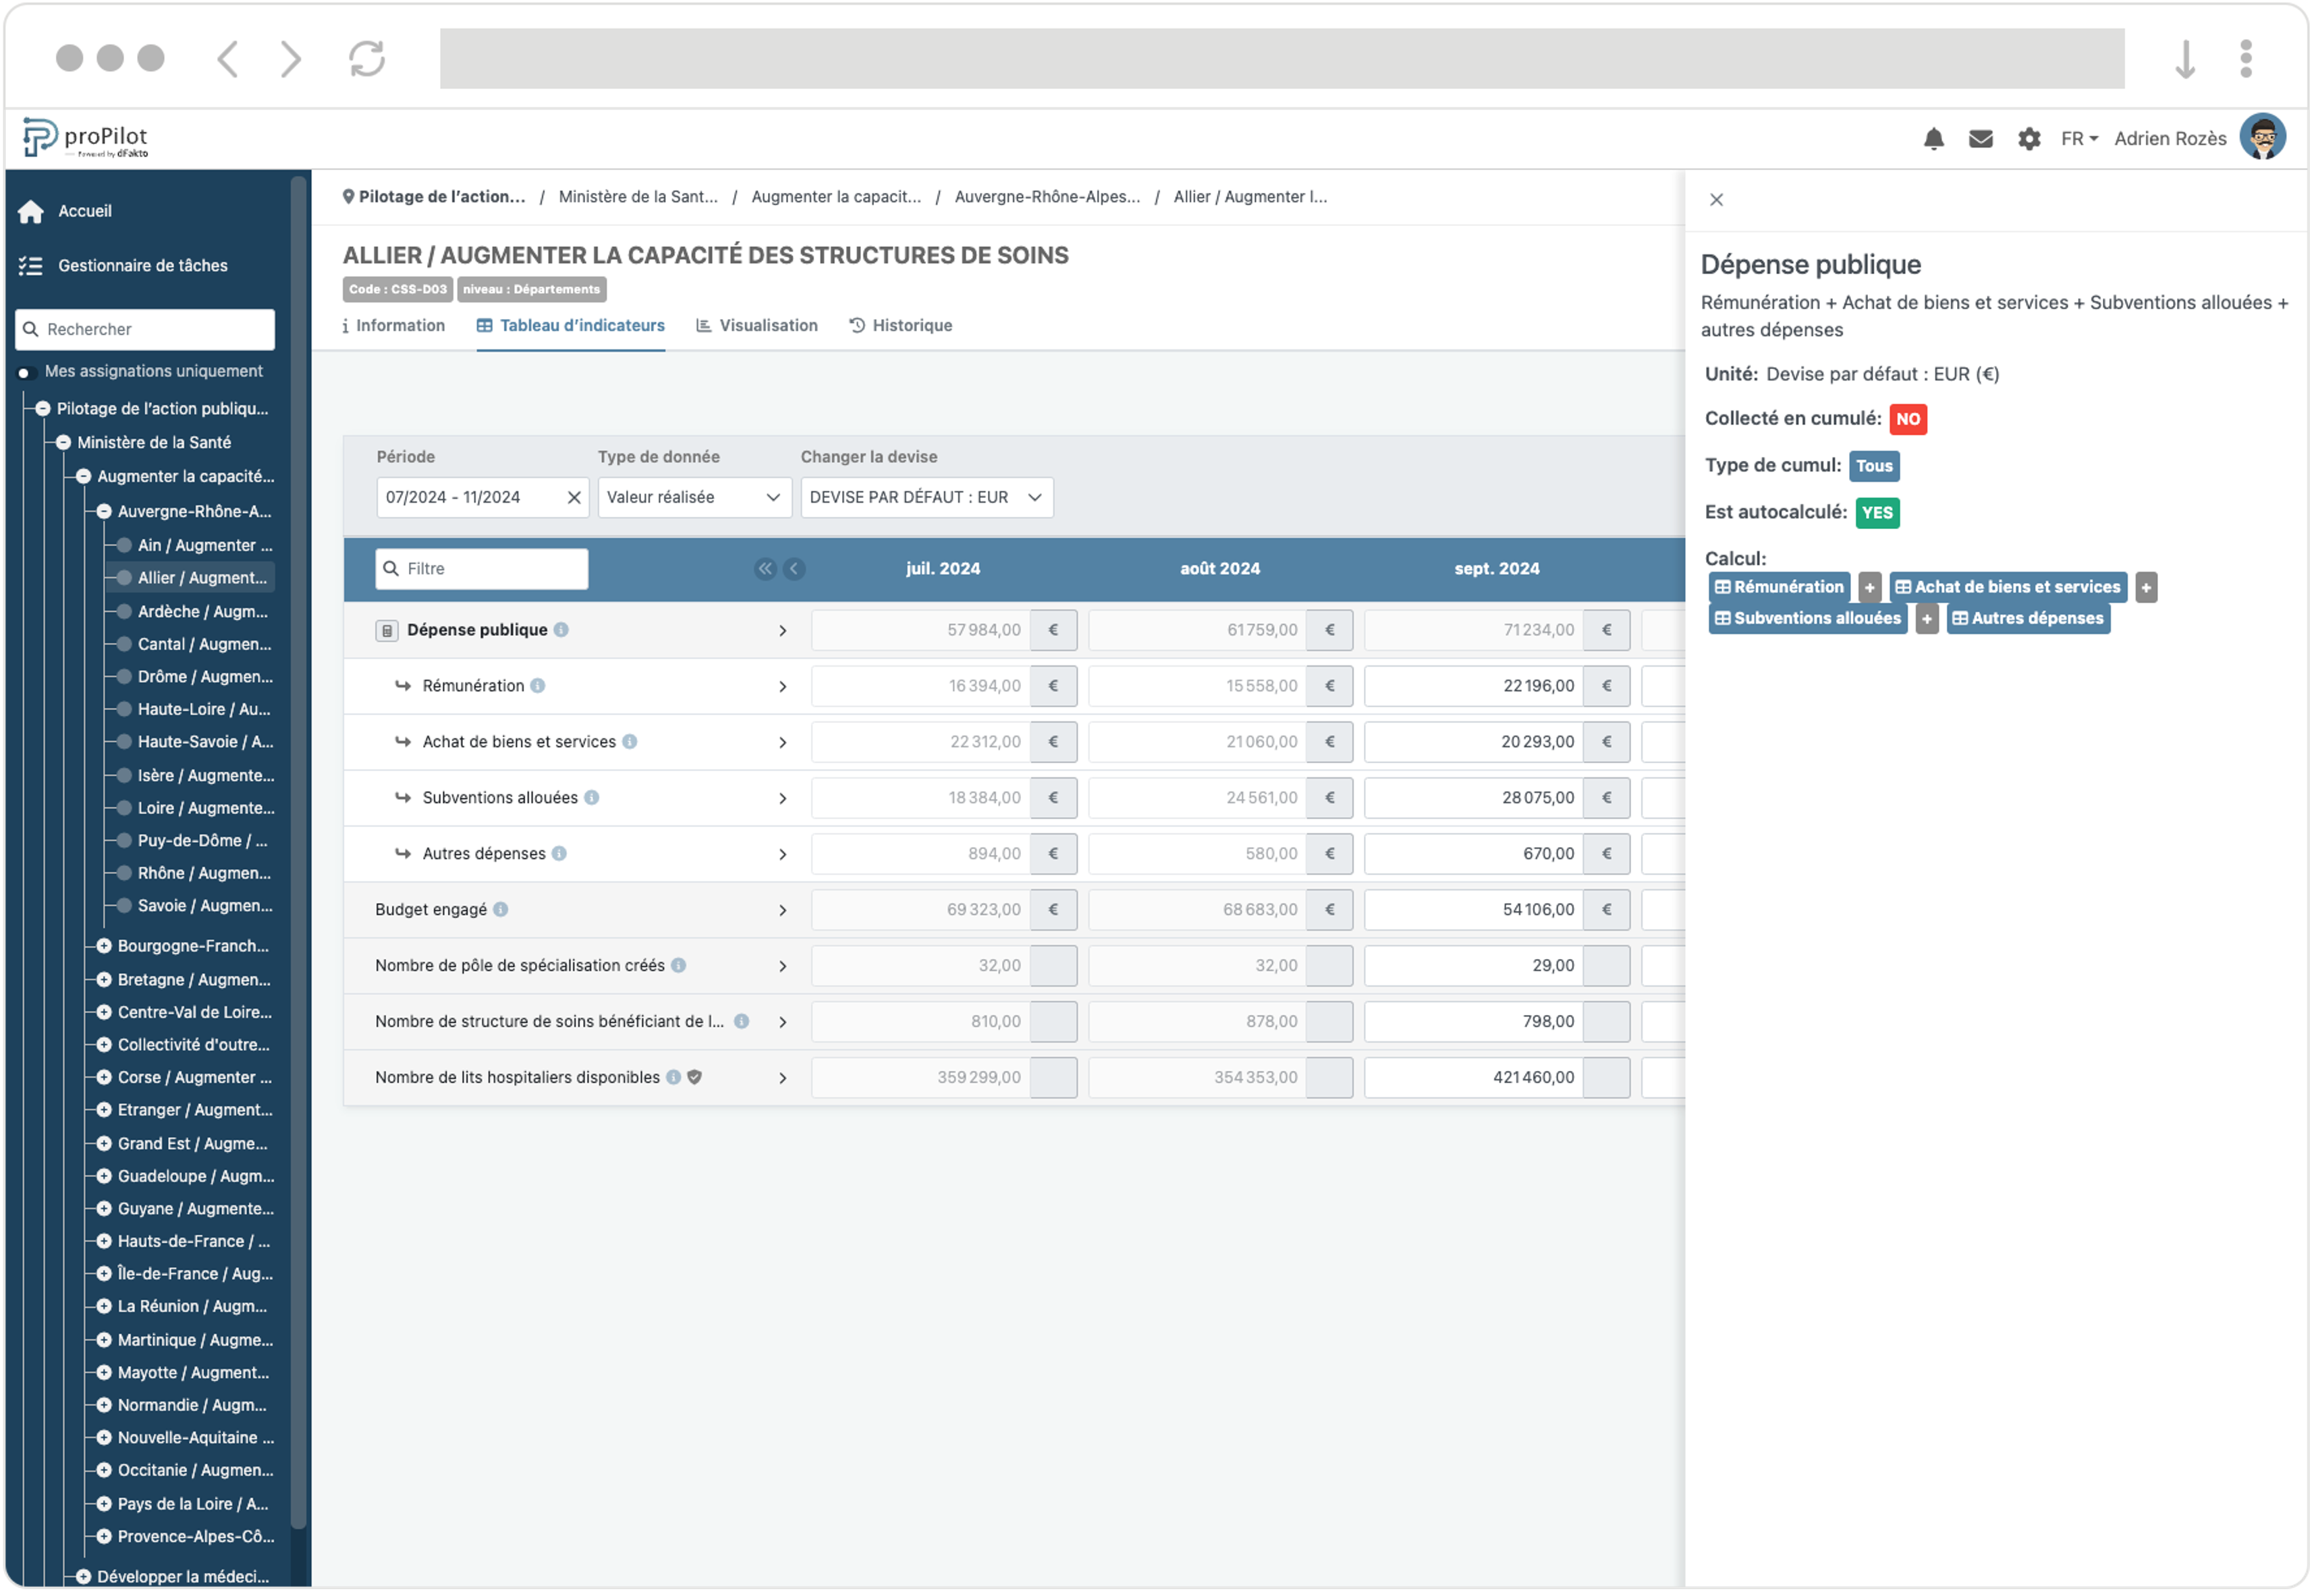Click the info icon beside Rémunération

click(538, 686)
